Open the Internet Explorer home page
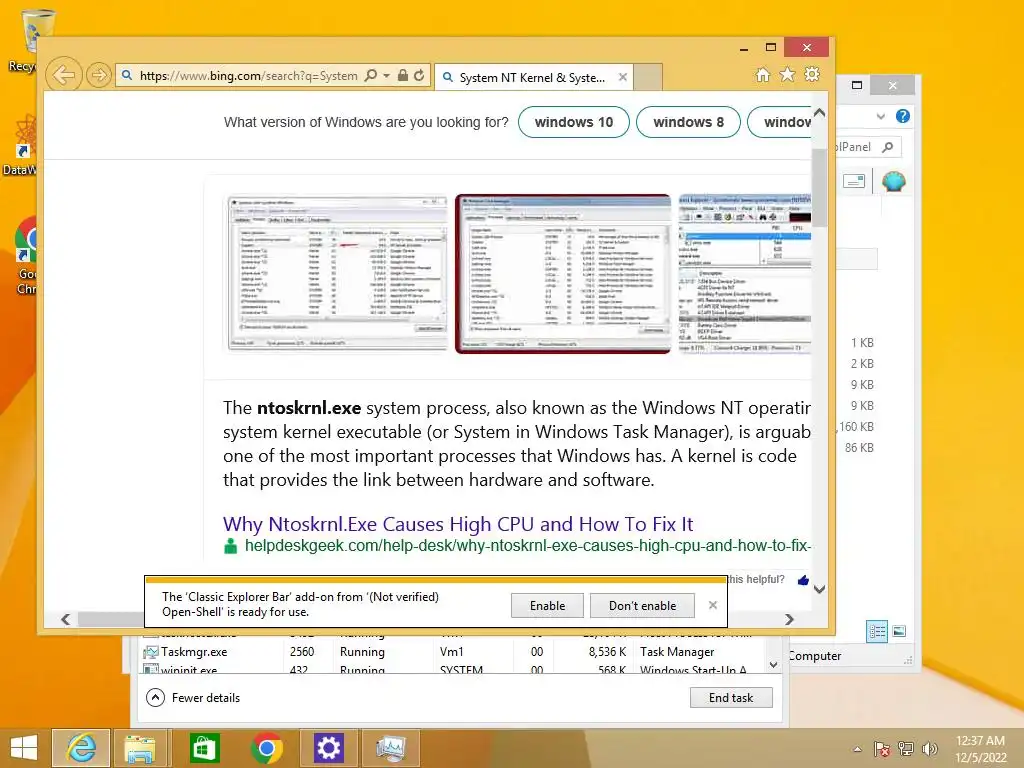Screen dimensions: 1024x768 pyautogui.click(x=763, y=74)
